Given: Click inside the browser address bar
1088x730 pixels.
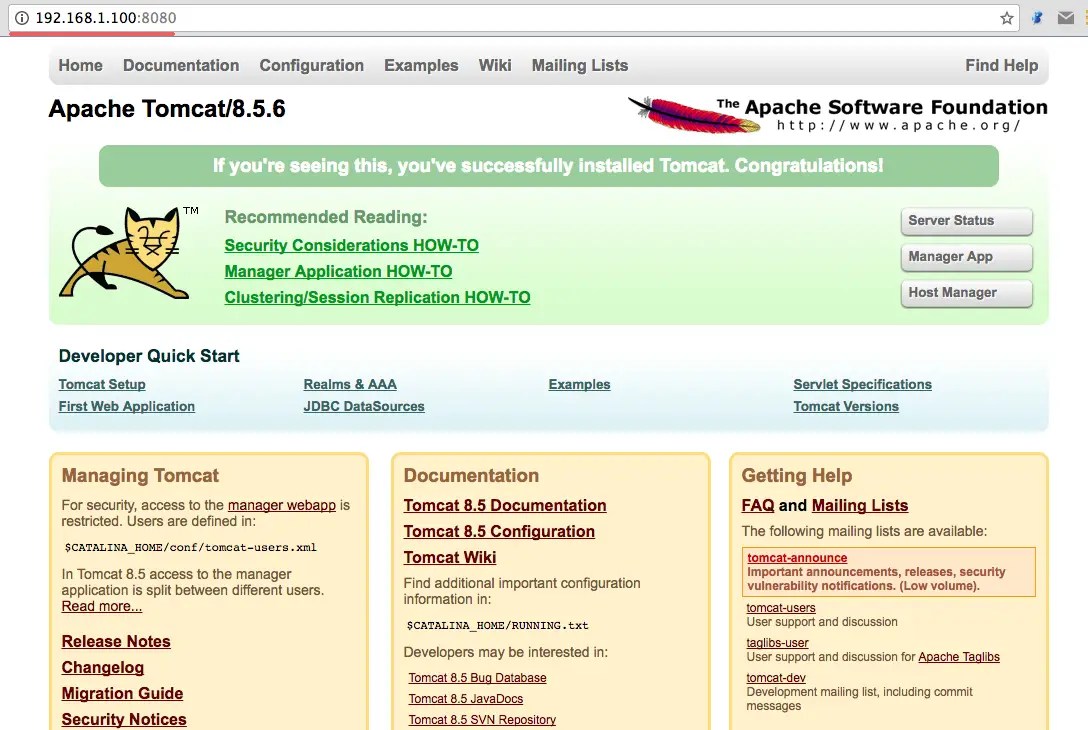Looking at the screenshot, I should click(x=400, y=17).
